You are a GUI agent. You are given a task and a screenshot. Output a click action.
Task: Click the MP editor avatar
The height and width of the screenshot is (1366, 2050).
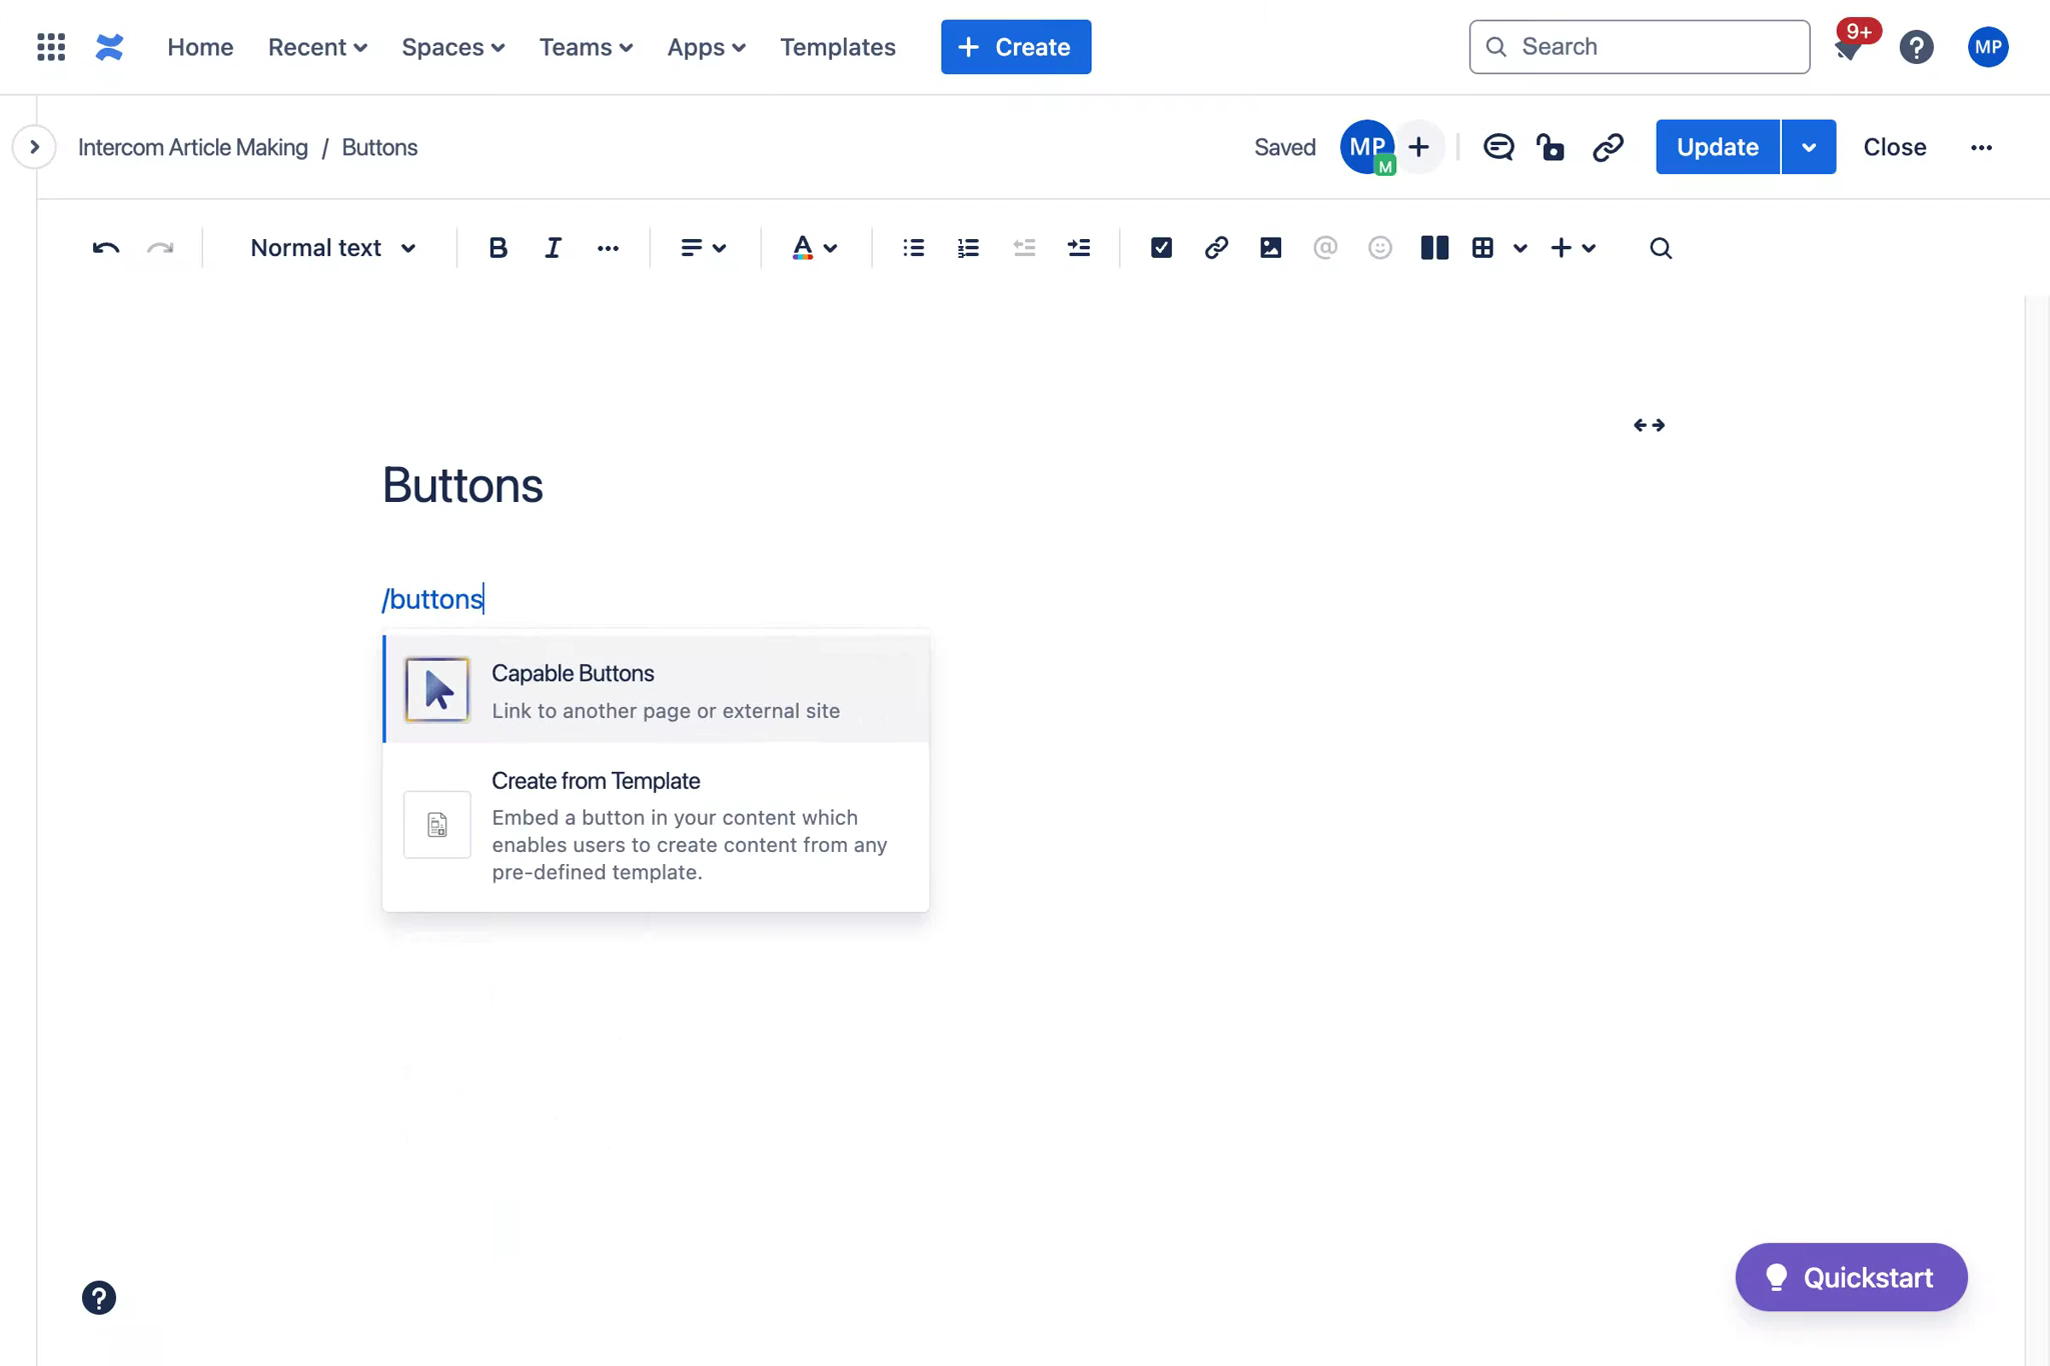tap(1367, 147)
